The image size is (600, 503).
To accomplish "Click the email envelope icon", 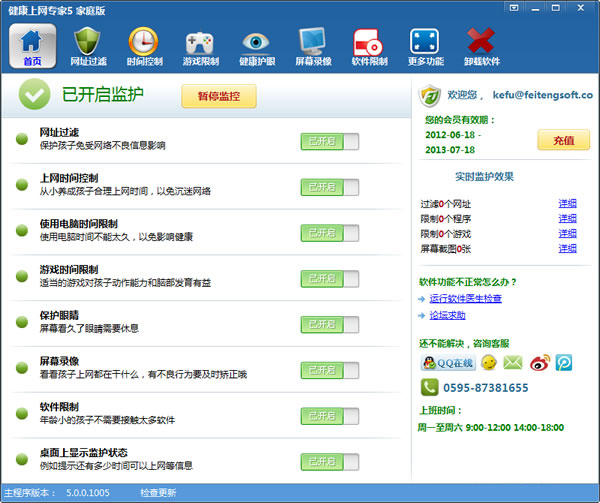I will (513, 362).
